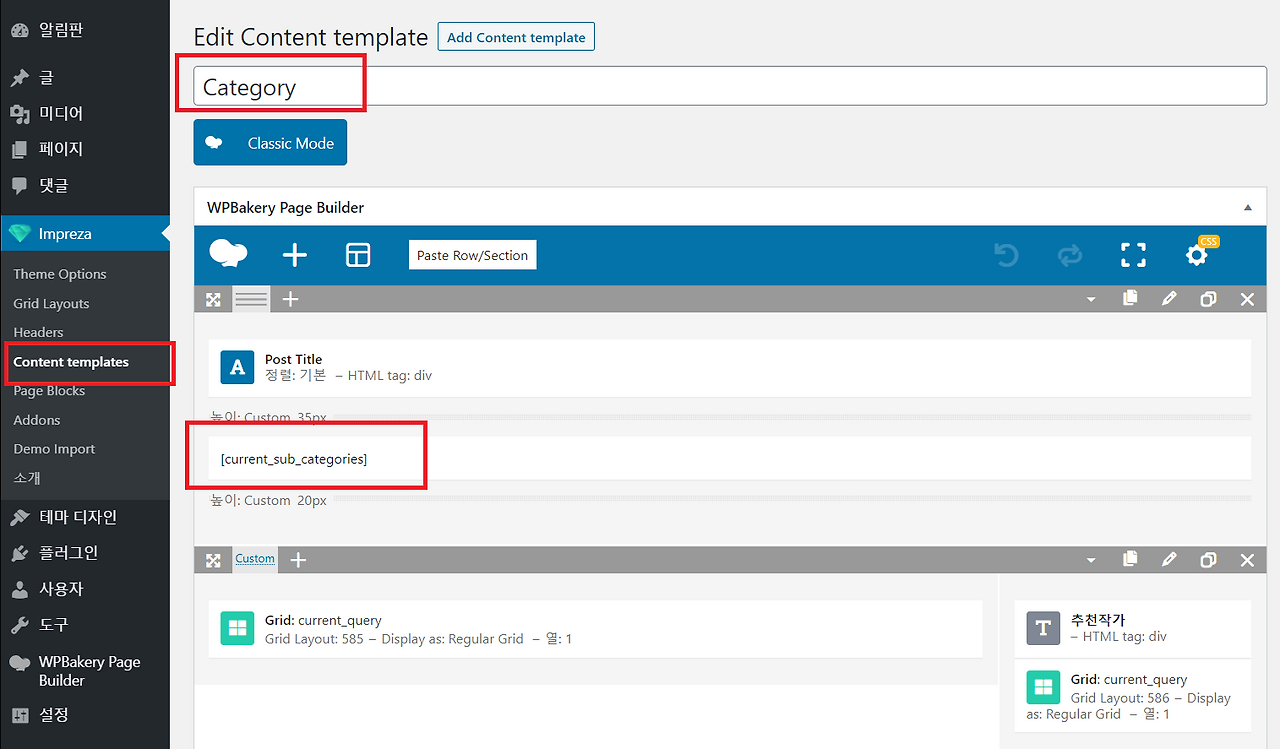Add a new element with plus icon

click(294, 255)
